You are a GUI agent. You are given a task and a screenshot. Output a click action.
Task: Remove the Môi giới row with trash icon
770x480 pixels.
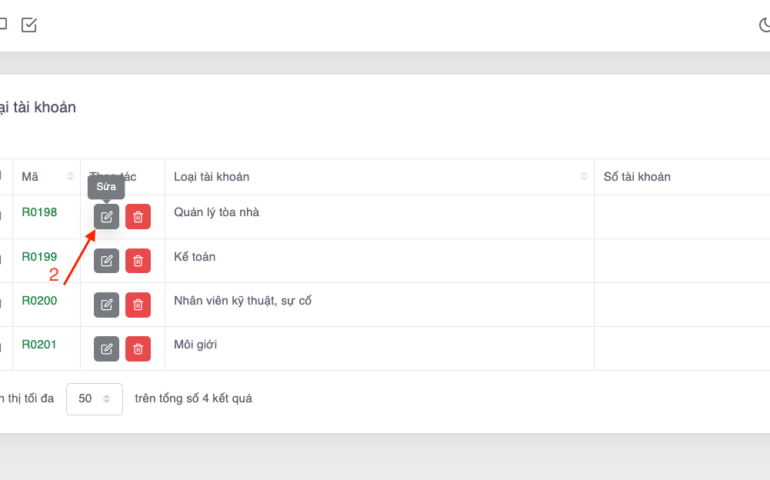tap(138, 349)
